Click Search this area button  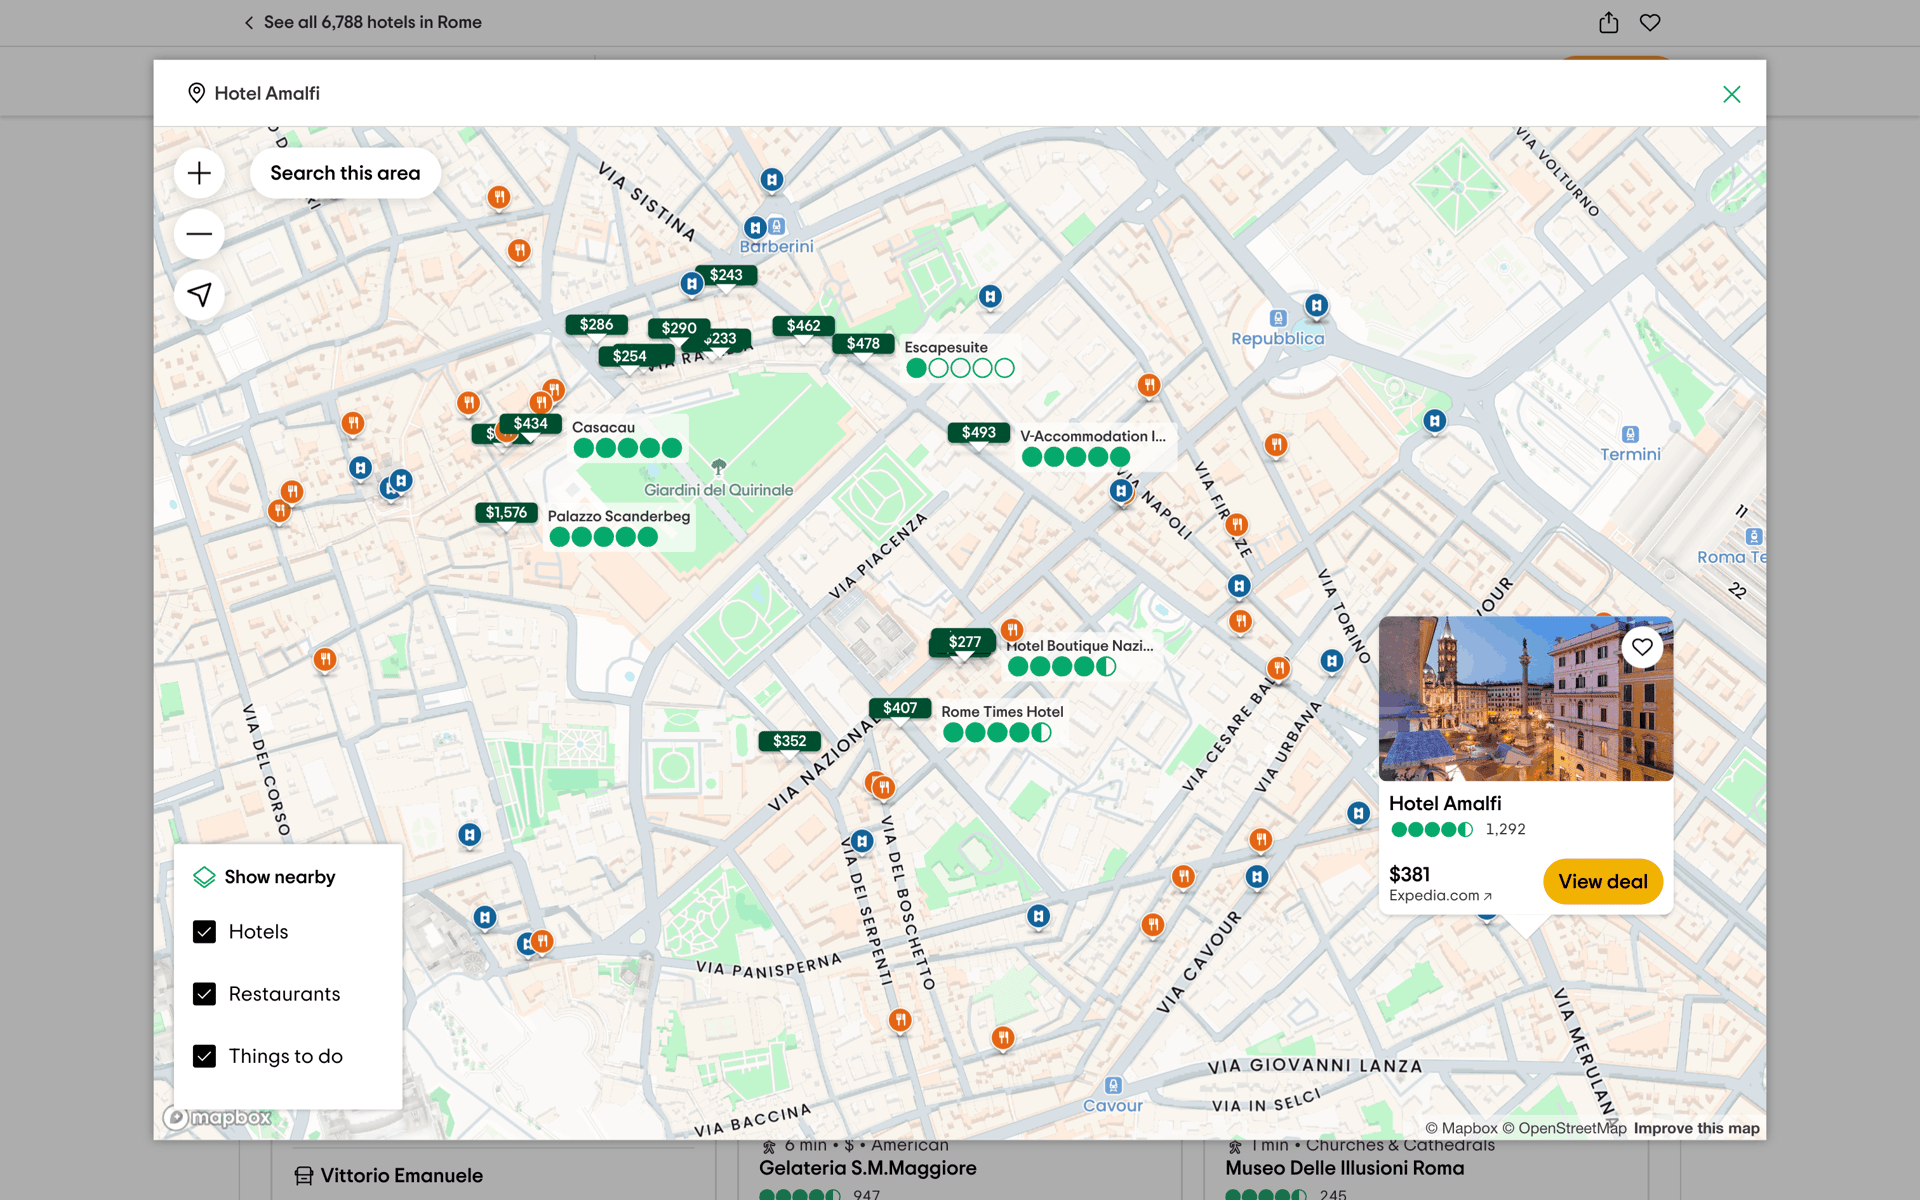[x=345, y=173]
